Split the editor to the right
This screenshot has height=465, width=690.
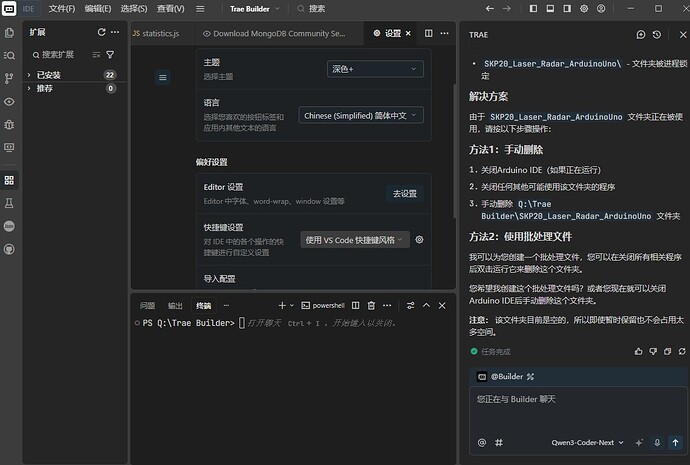point(428,33)
